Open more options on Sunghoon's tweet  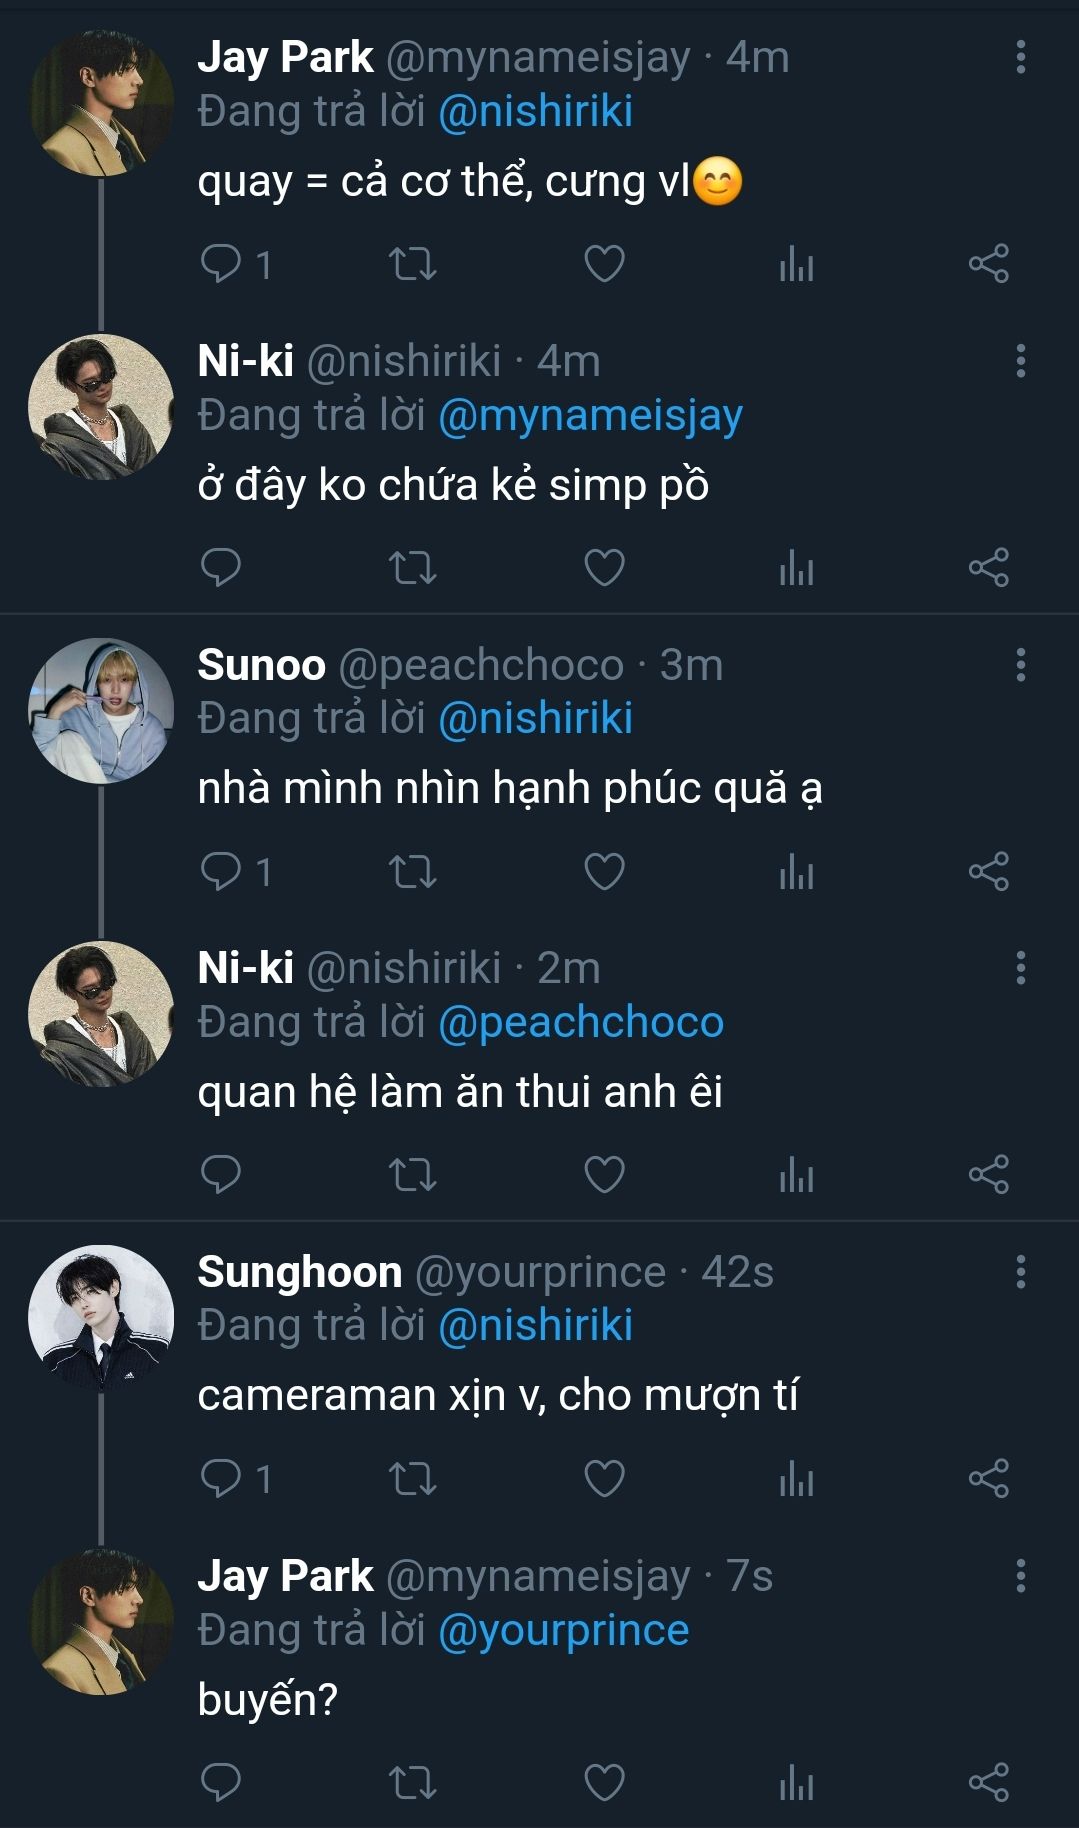tap(1020, 1272)
